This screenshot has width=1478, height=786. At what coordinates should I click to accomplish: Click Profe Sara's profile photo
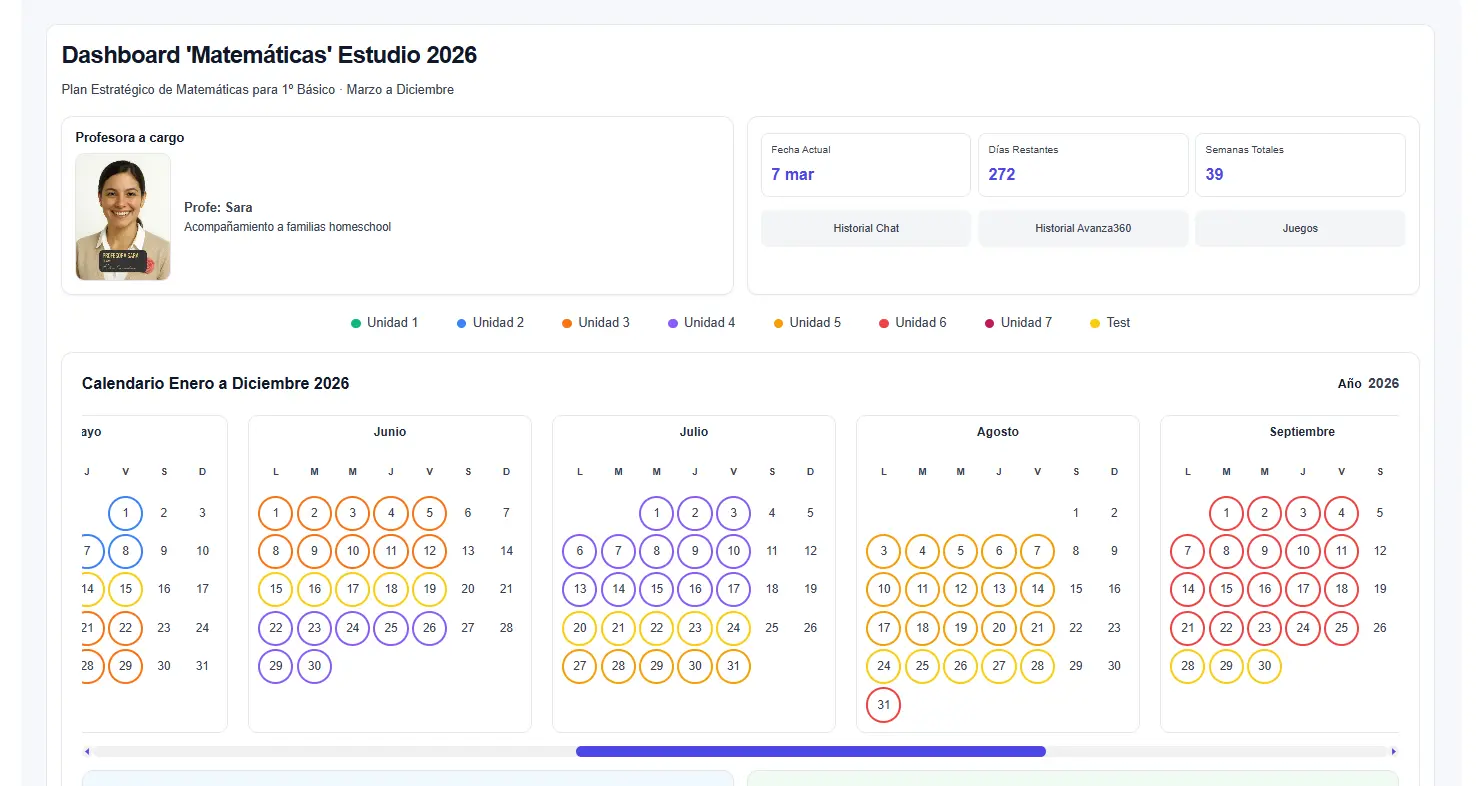click(x=123, y=217)
